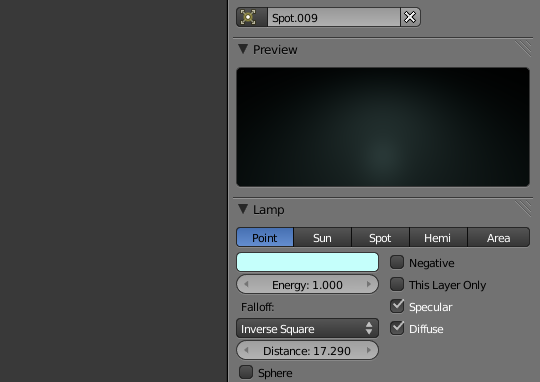Switch lamp type to Spot
540x382 pixels.
pos(380,237)
